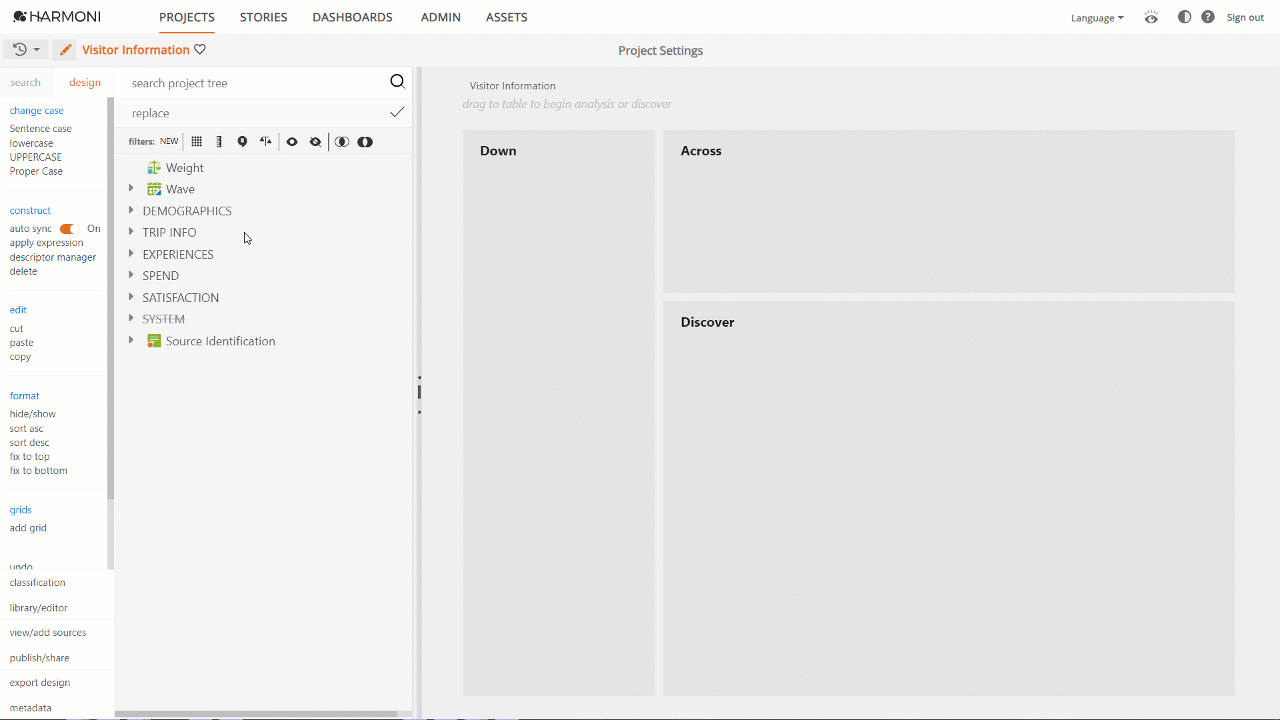
Task: Click the Source Identification green icon
Action: (x=154, y=341)
